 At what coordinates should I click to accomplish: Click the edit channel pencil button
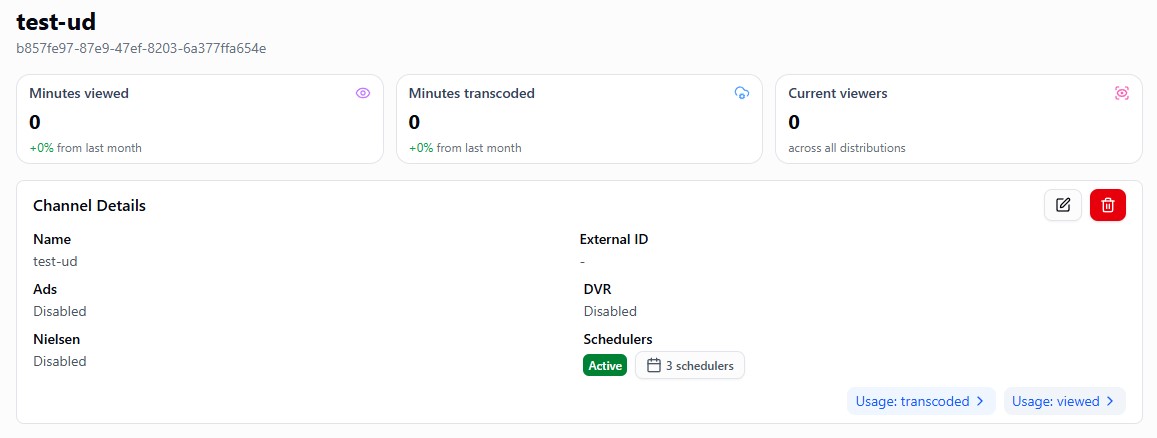pos(1063,205)
